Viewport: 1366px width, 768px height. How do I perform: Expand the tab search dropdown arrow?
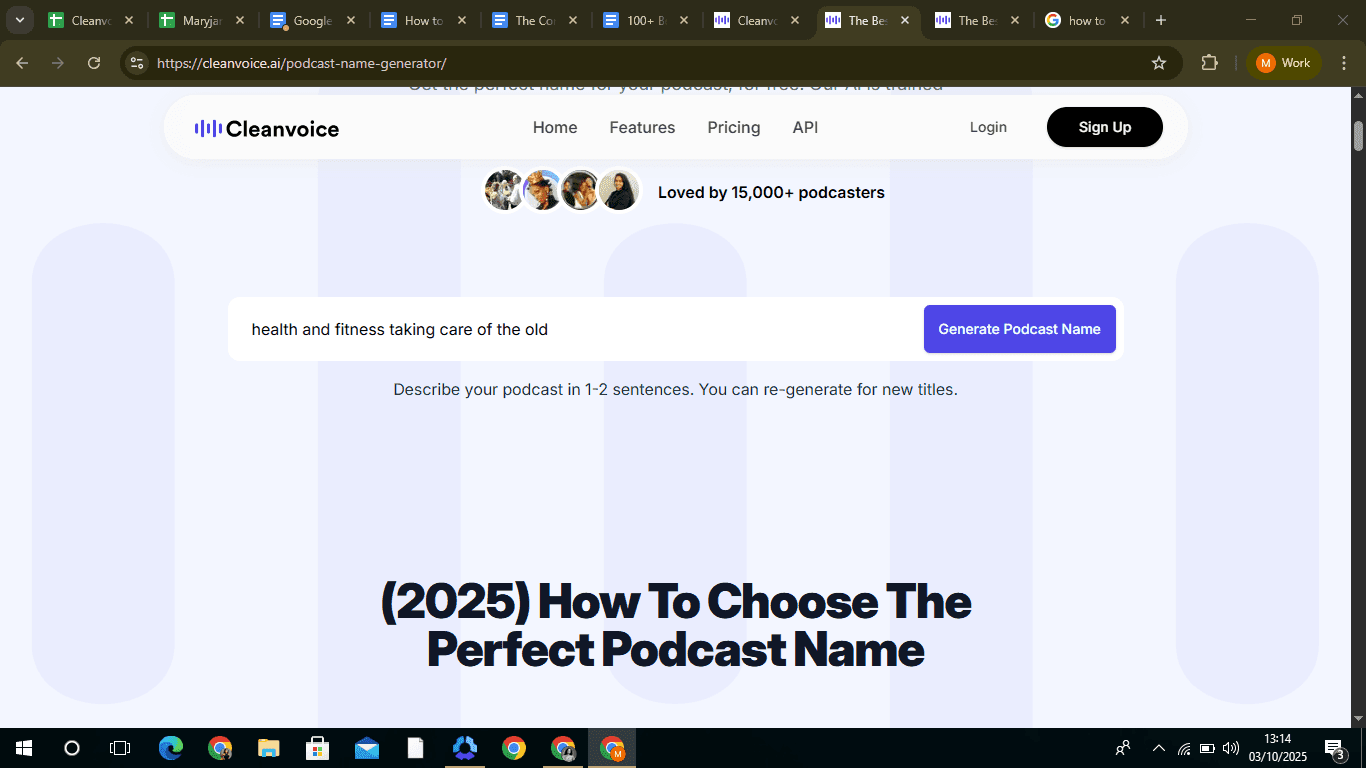coord(19,20)
